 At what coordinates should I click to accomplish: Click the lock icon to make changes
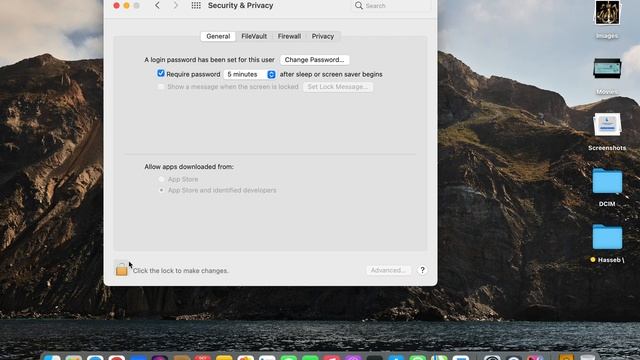[121, 269]
